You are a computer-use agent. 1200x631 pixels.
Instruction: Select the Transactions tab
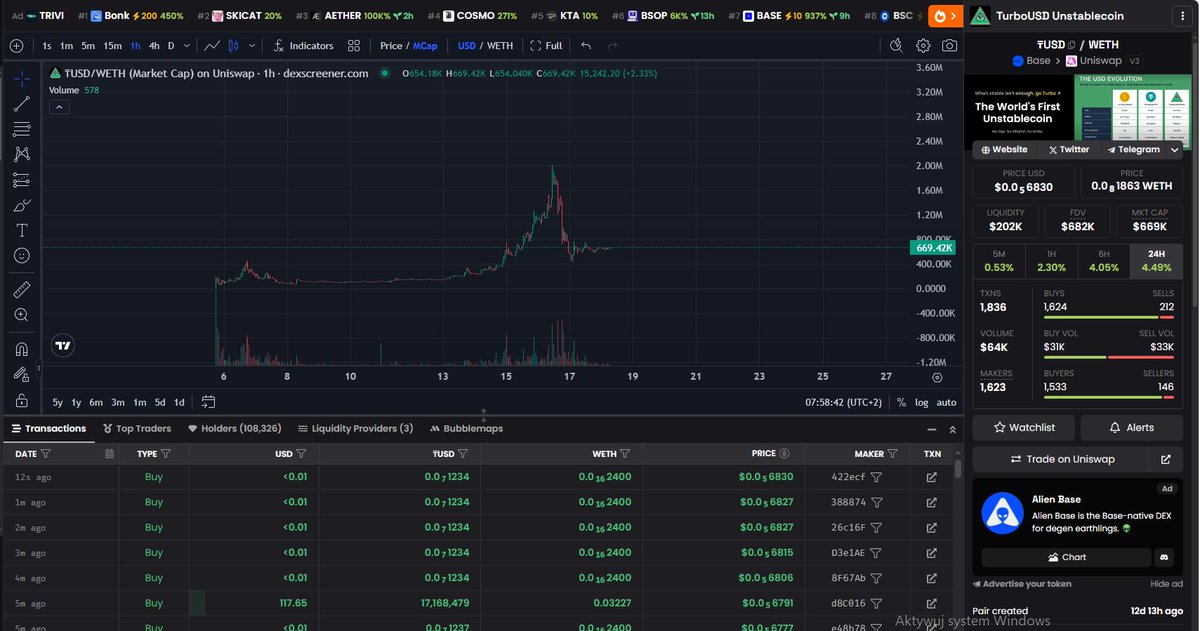[49, 428]
